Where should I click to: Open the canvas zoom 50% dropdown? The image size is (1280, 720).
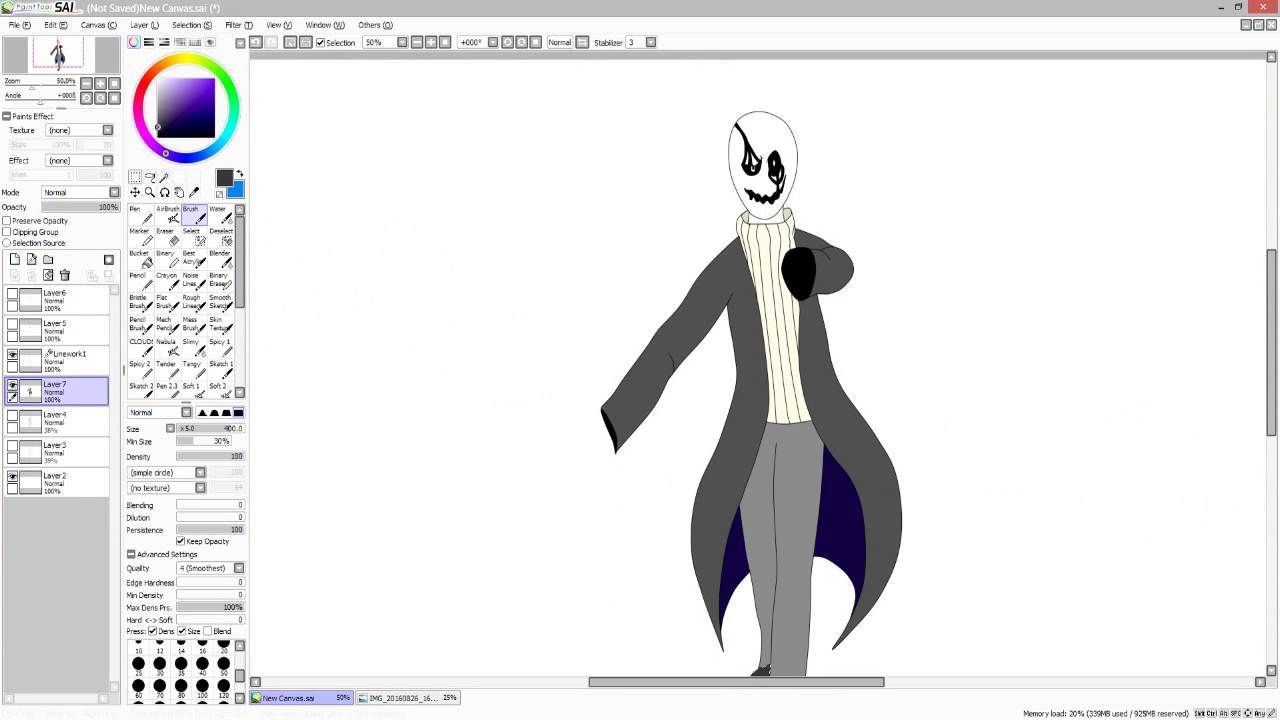pos(402,42)
